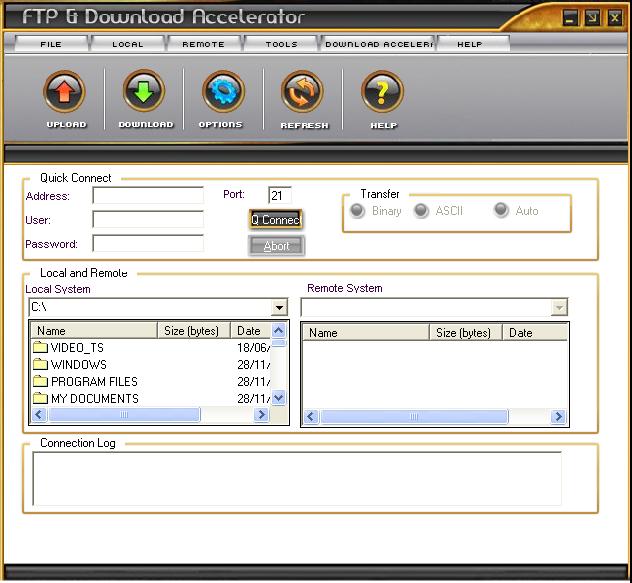This screenshot has height=583, width=632.
Task: Click the Port field showing 21
Action: point(280,196)
